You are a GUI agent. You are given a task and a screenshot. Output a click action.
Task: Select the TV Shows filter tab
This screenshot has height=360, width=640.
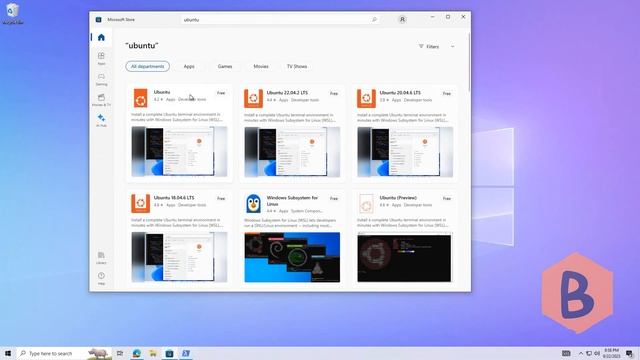297,66
